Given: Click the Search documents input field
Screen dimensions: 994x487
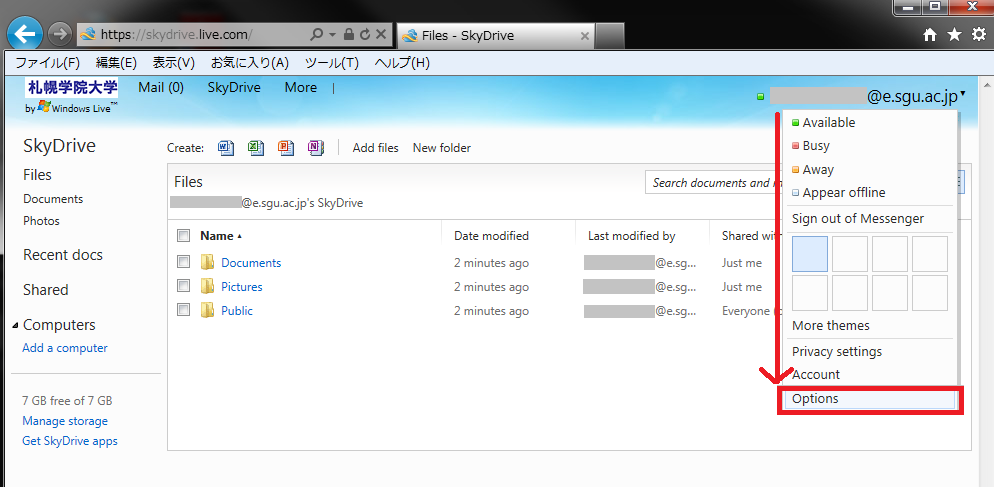Looking at the screenshot, I should (x=714, y=183).
